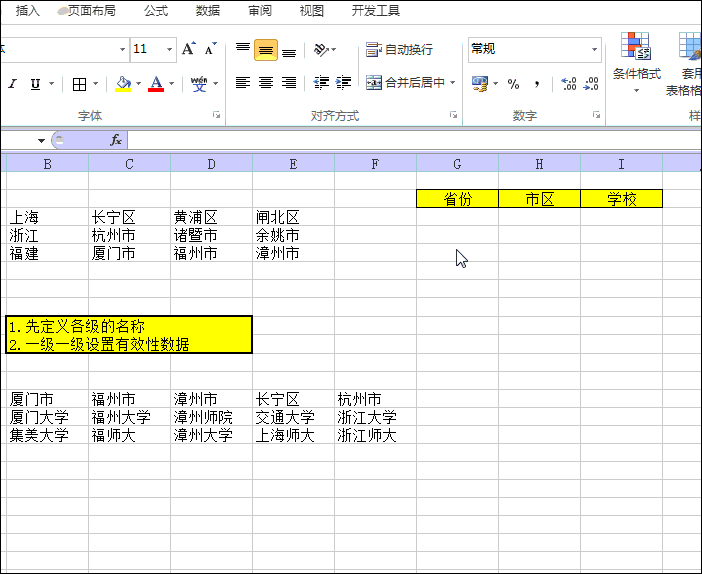The image size is (702, 574).
Task: Align text to top
Action: click(x=243, y=49)
